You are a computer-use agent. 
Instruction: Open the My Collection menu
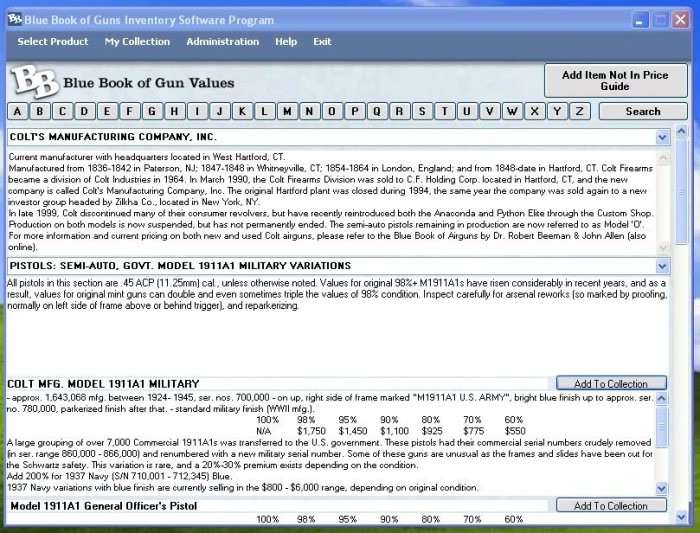click(x=137, y=42)
